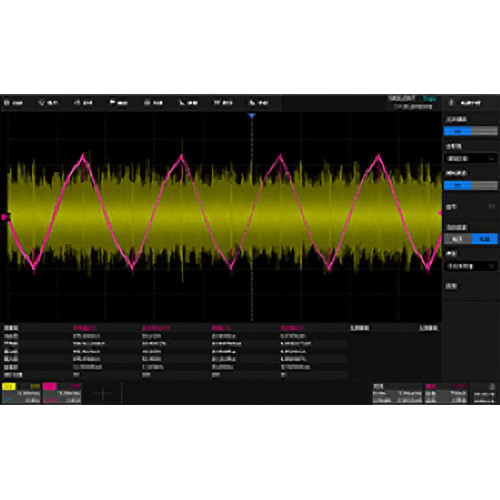Screen dimensions: 500x500
Task: Click the third pink column header in measurement table
Action: click(221, 328)
